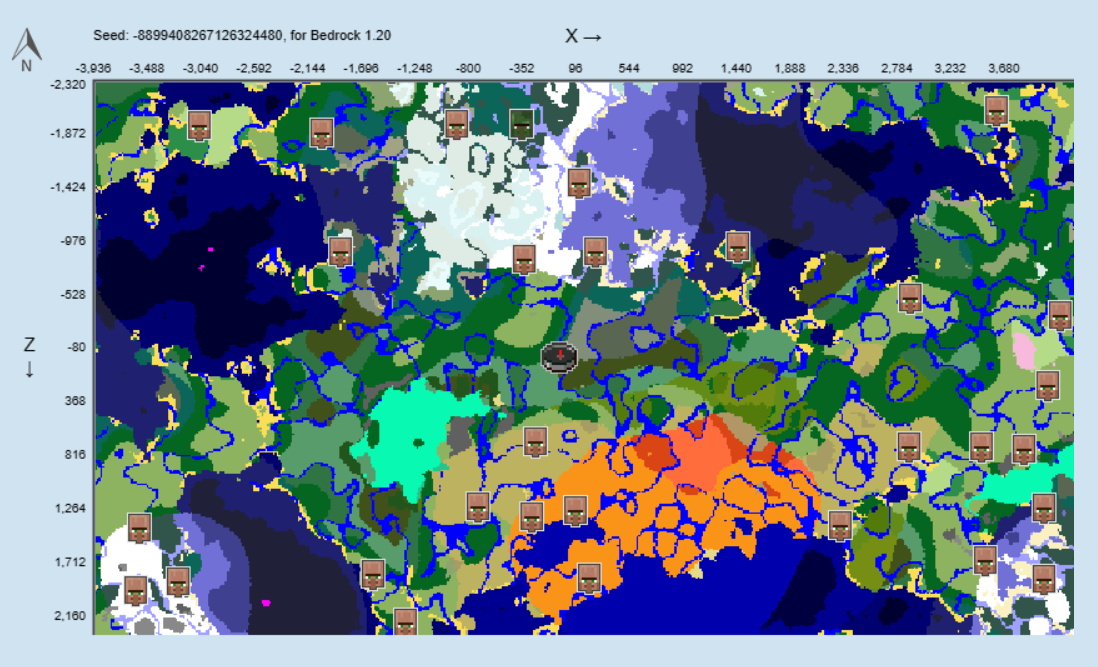Click the -3,936 coordinate label on the X axis

[x=94, y=66]
